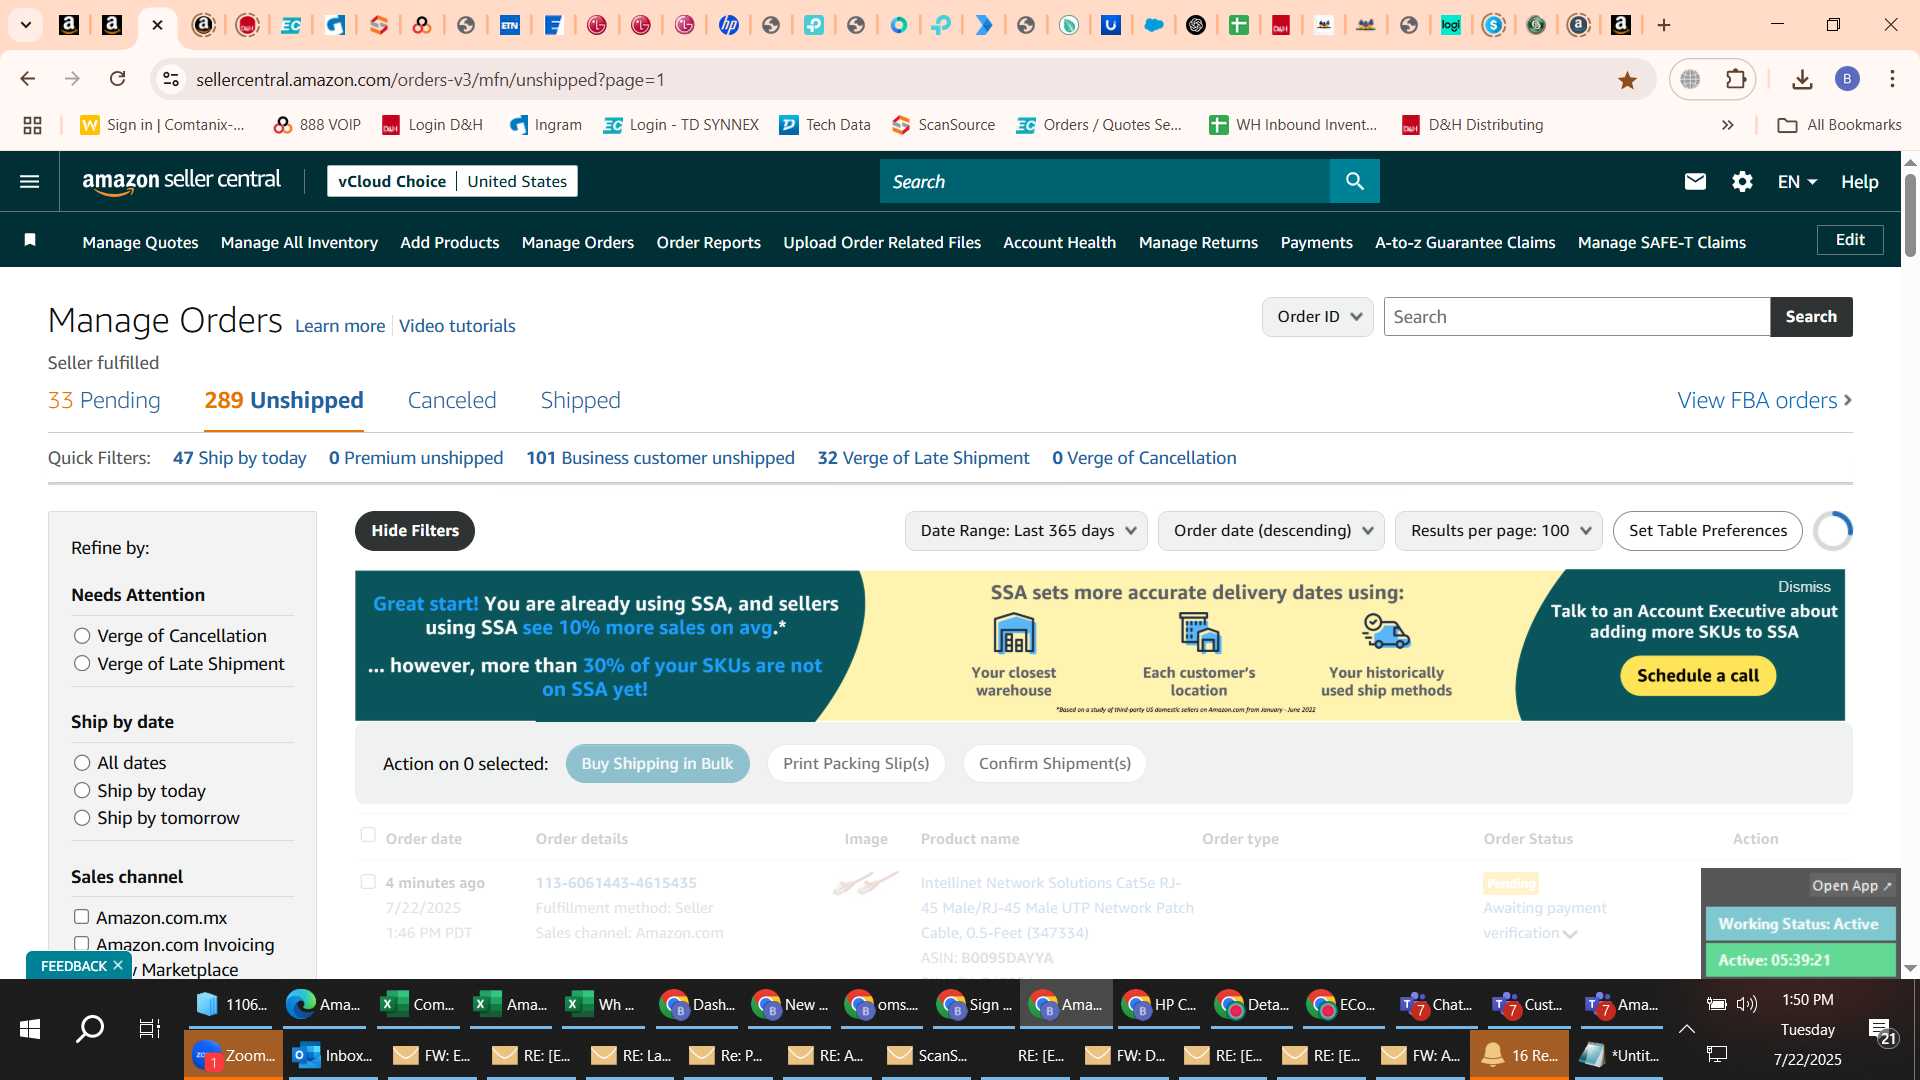Open the hamburger navigation menu
Image resolution: width=1920 pixels, height=1080 pixels.
tap(29, 181)
